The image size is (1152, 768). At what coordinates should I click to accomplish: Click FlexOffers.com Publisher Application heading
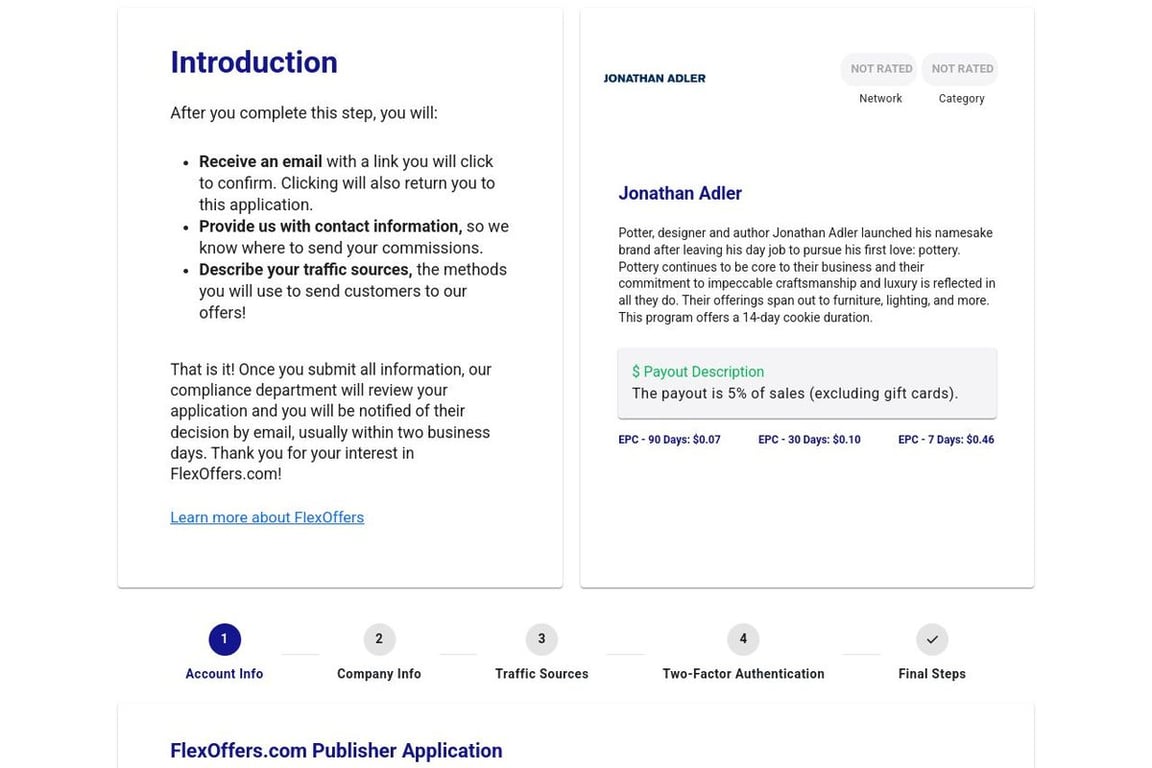click(336, 750)
